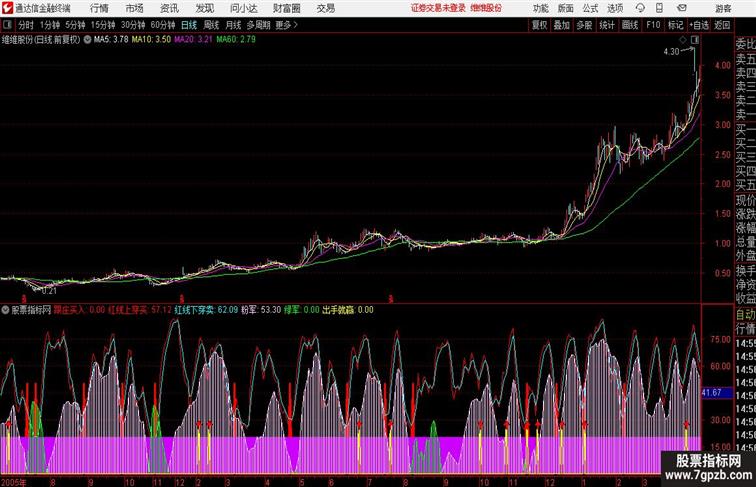Open the 问小达 menu
This screenshot has width=756, height=487.
[x=243, y=8]
